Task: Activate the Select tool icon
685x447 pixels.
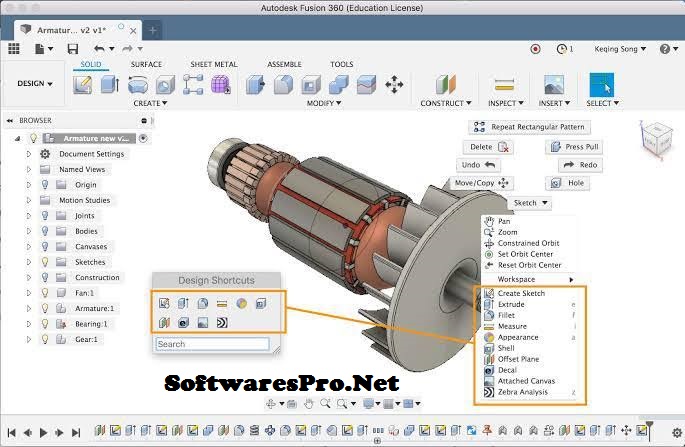Action: click(602, 84)
